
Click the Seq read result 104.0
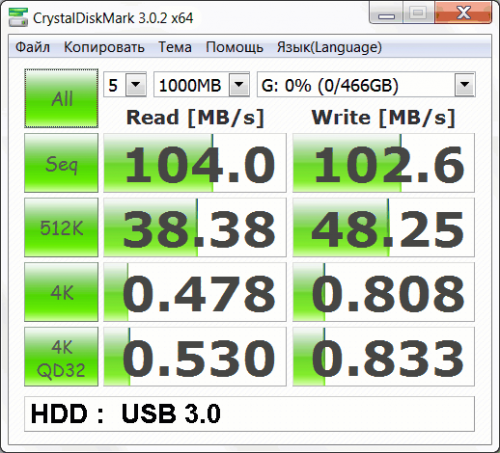pos(195,163)
